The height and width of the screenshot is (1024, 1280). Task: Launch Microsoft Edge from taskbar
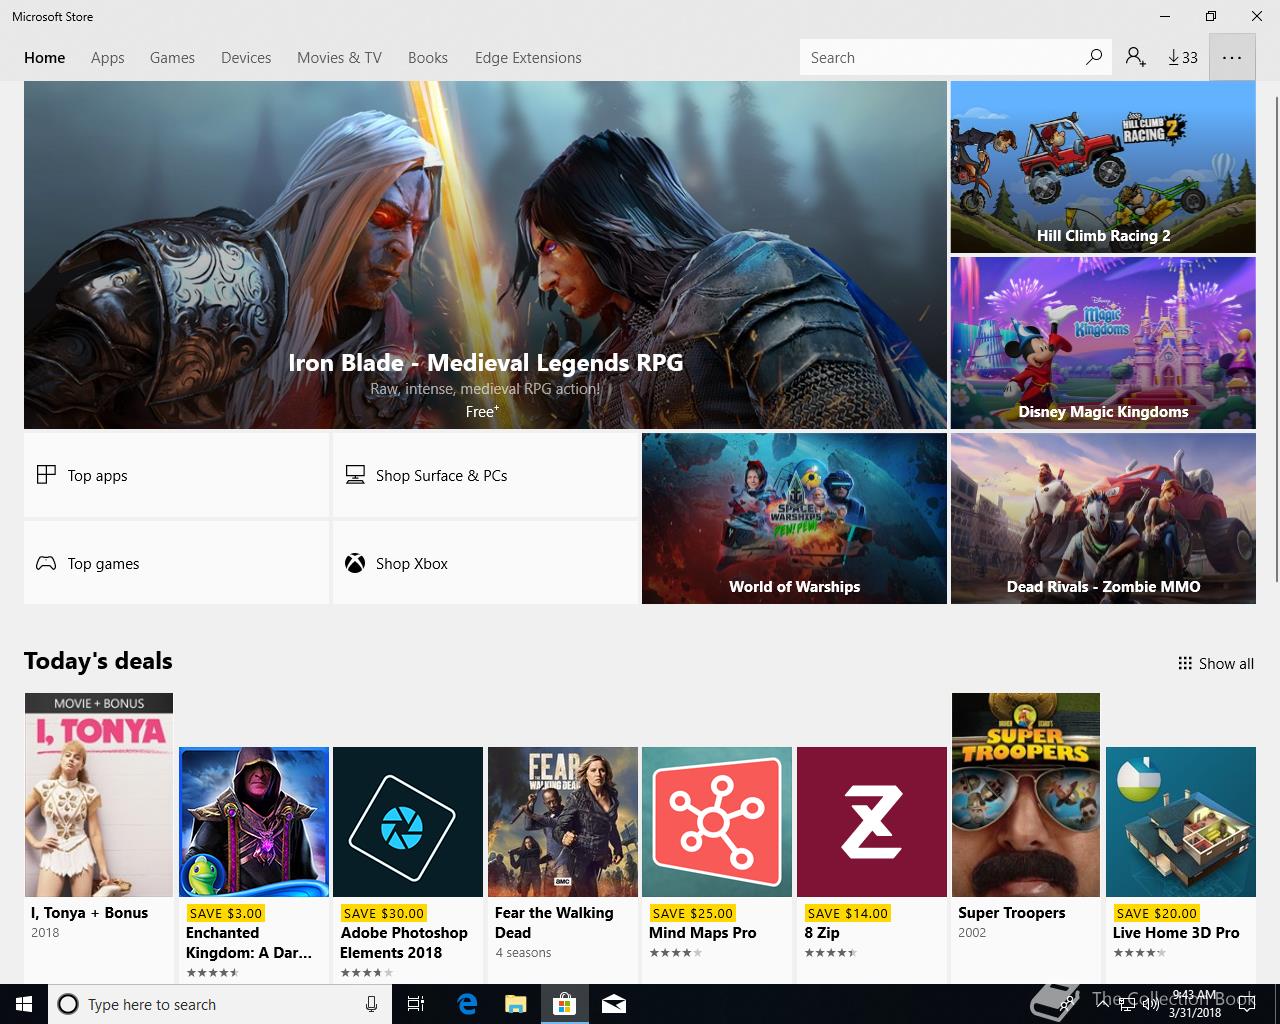tap(466, 1004)
